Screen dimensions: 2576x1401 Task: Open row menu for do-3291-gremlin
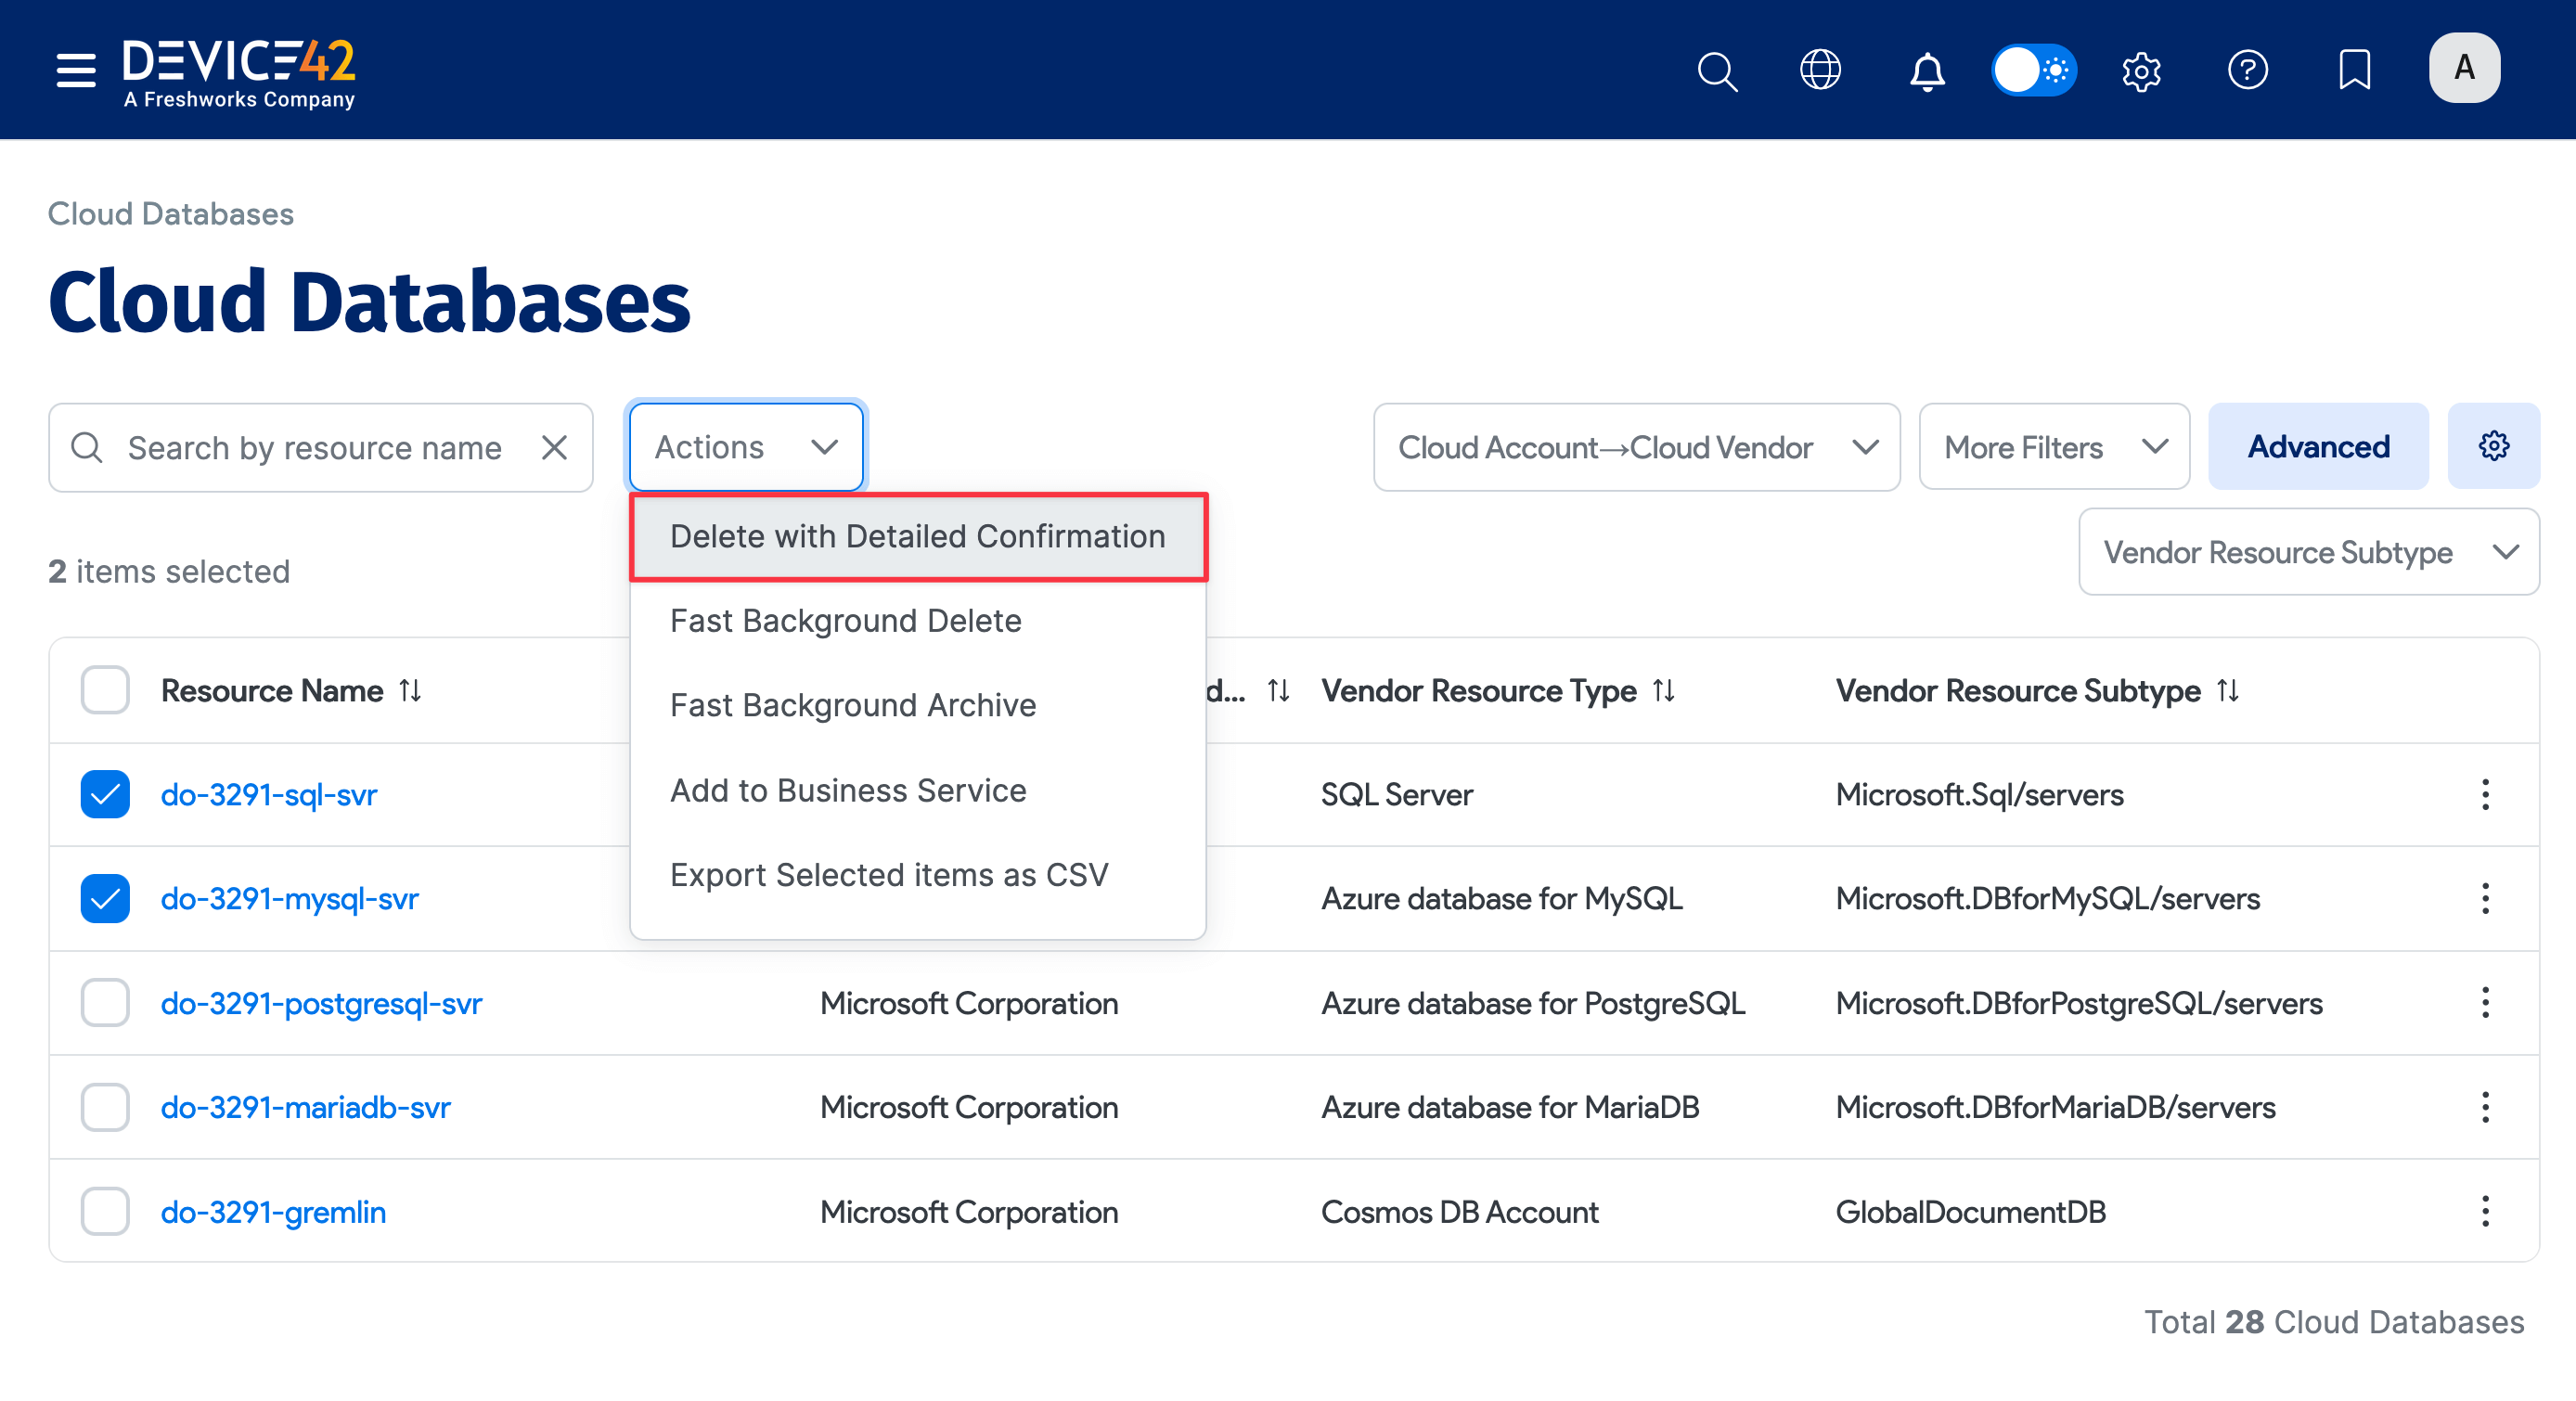(x=2485, y=1211)
